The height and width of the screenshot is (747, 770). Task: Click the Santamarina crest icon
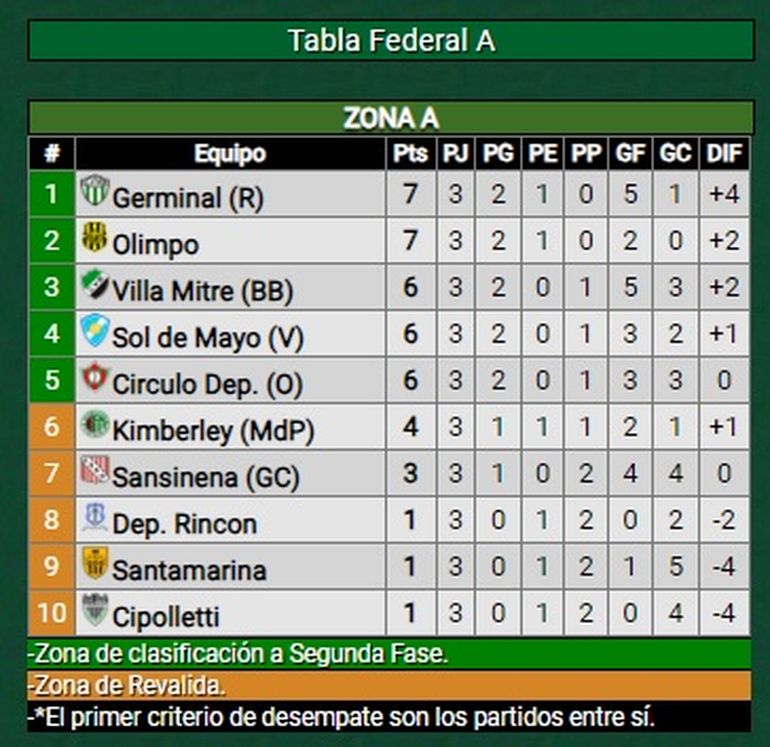[x=94, y=564]
